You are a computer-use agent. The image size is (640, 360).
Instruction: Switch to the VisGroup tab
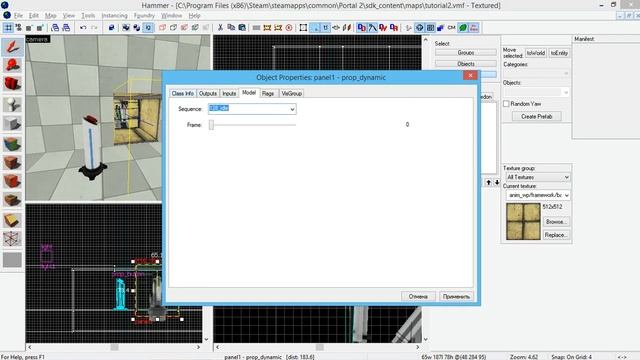[x=291, y=93]
